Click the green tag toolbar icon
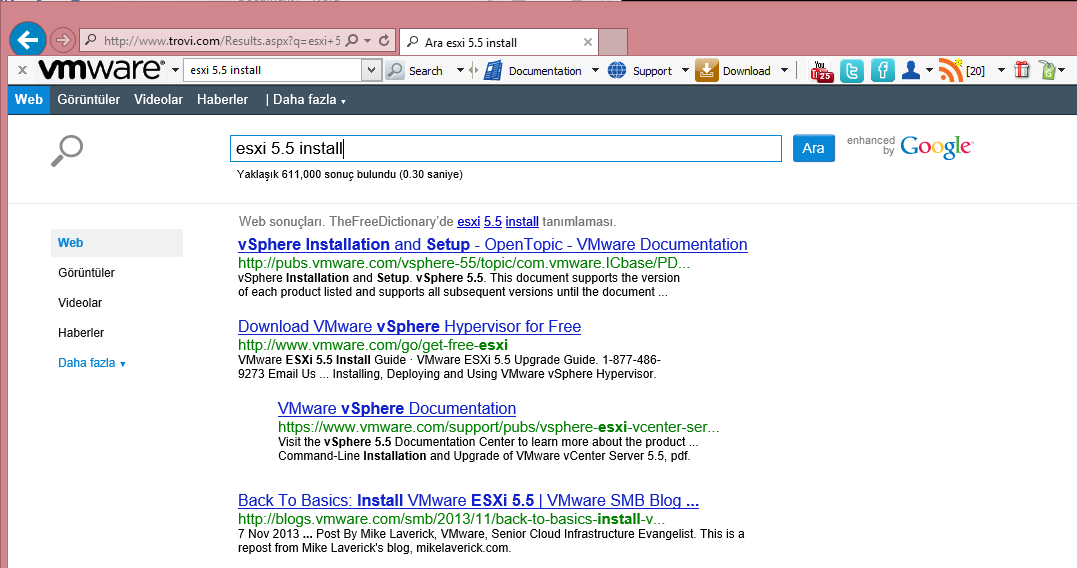The image size is (1077, 568). [x=1047, y=70]
